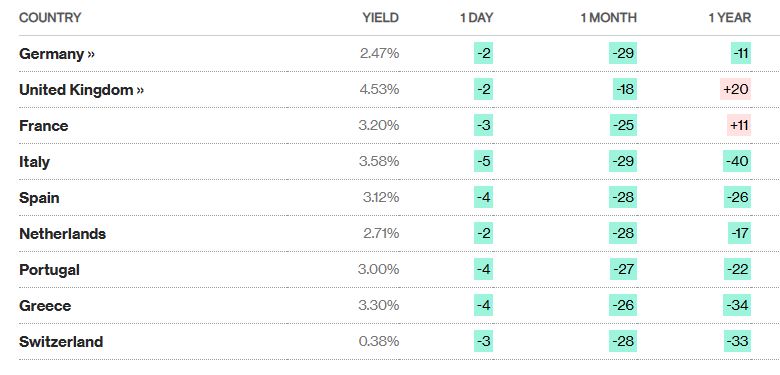780x375 pixels.
Task: Select the Netherlands row label
Action: coord(62,234)
